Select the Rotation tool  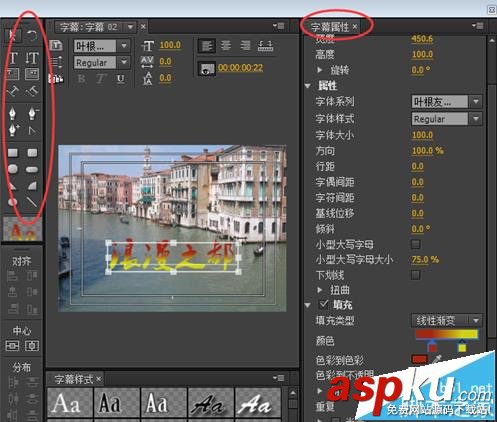32,35
